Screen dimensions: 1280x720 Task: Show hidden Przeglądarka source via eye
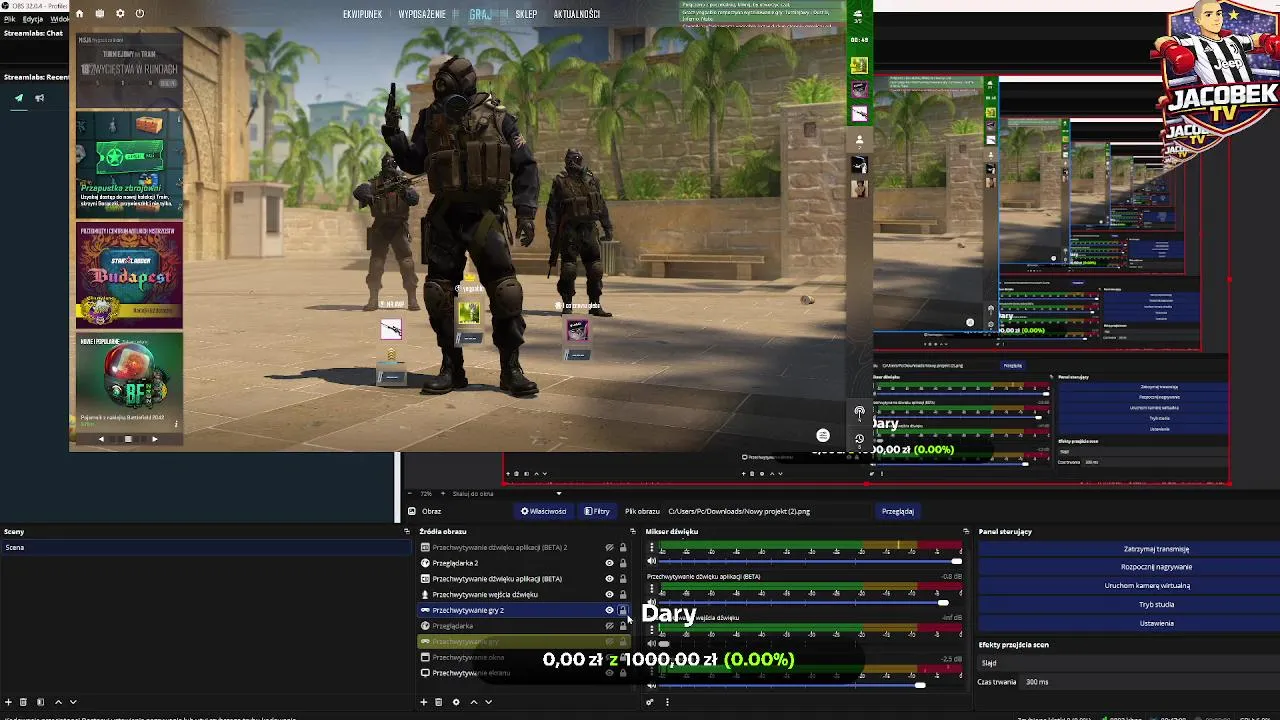pyautogui.click(x=609, y=626)
